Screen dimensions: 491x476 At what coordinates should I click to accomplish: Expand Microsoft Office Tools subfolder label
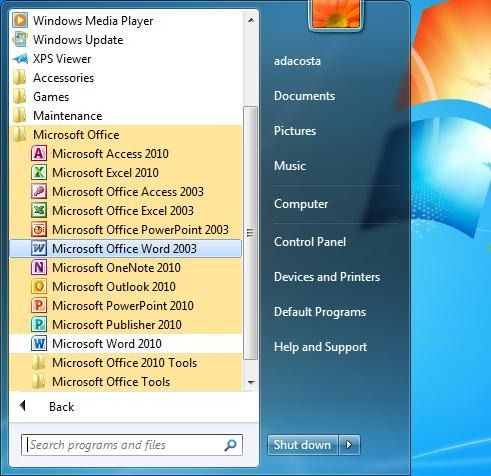click(x=111, y=382)
